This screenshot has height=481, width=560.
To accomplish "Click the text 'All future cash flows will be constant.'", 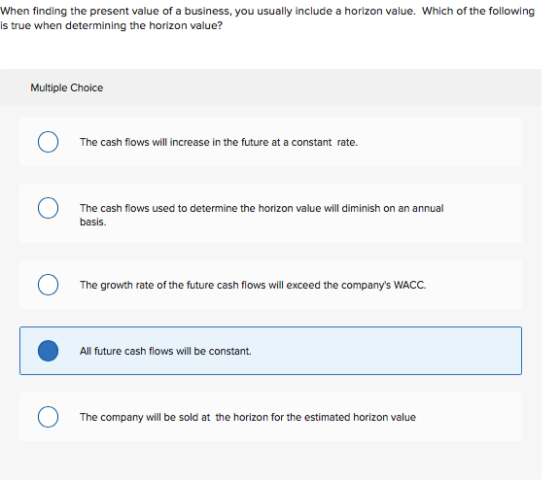I will click(x=165, y=351).
